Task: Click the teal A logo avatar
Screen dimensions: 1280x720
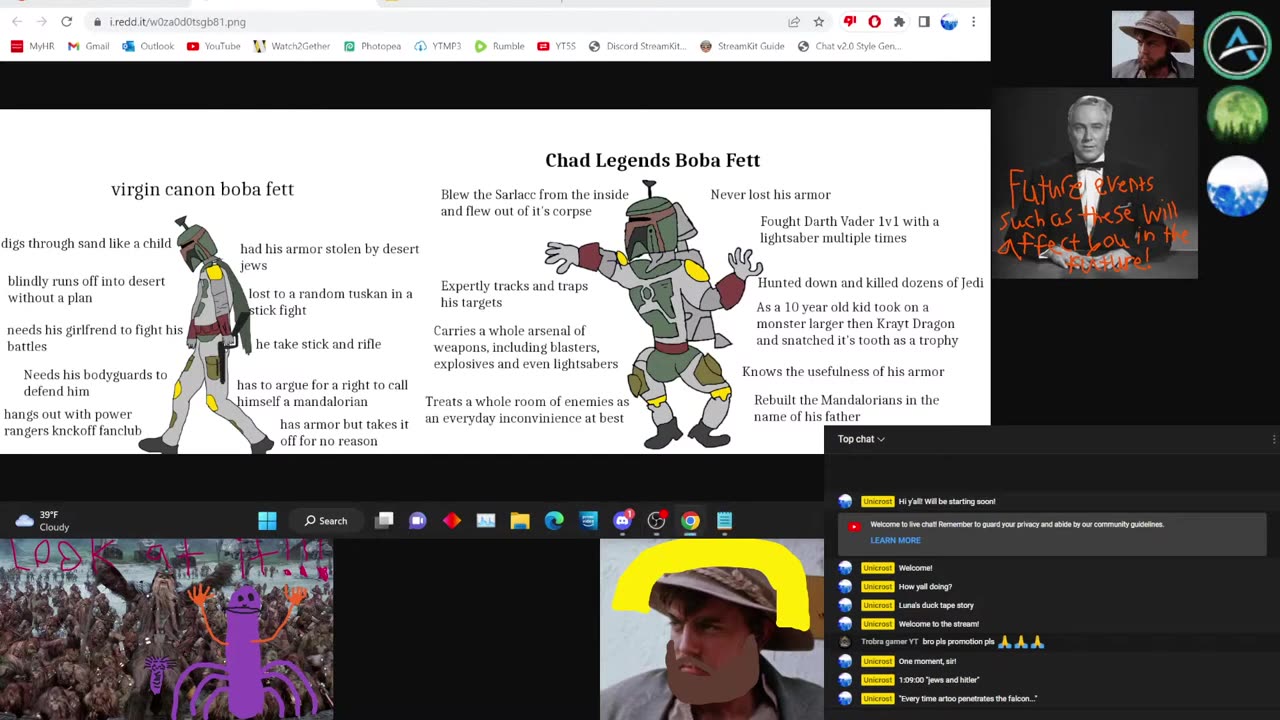Action: (1237, 45)
